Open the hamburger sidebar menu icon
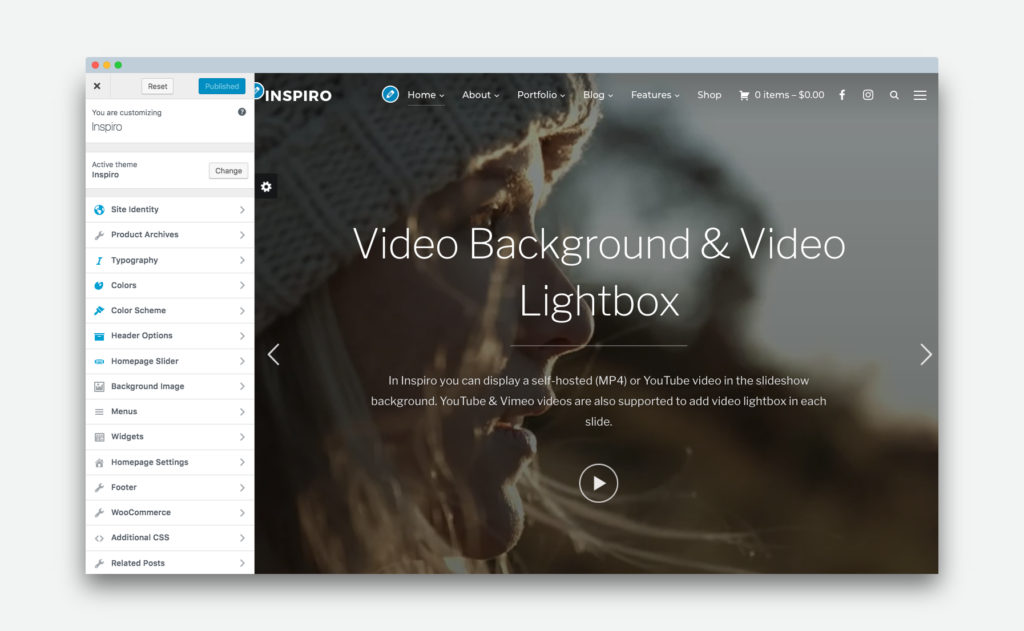The width and height of the screenshot is (1024, 631). (x=920, y=95)
